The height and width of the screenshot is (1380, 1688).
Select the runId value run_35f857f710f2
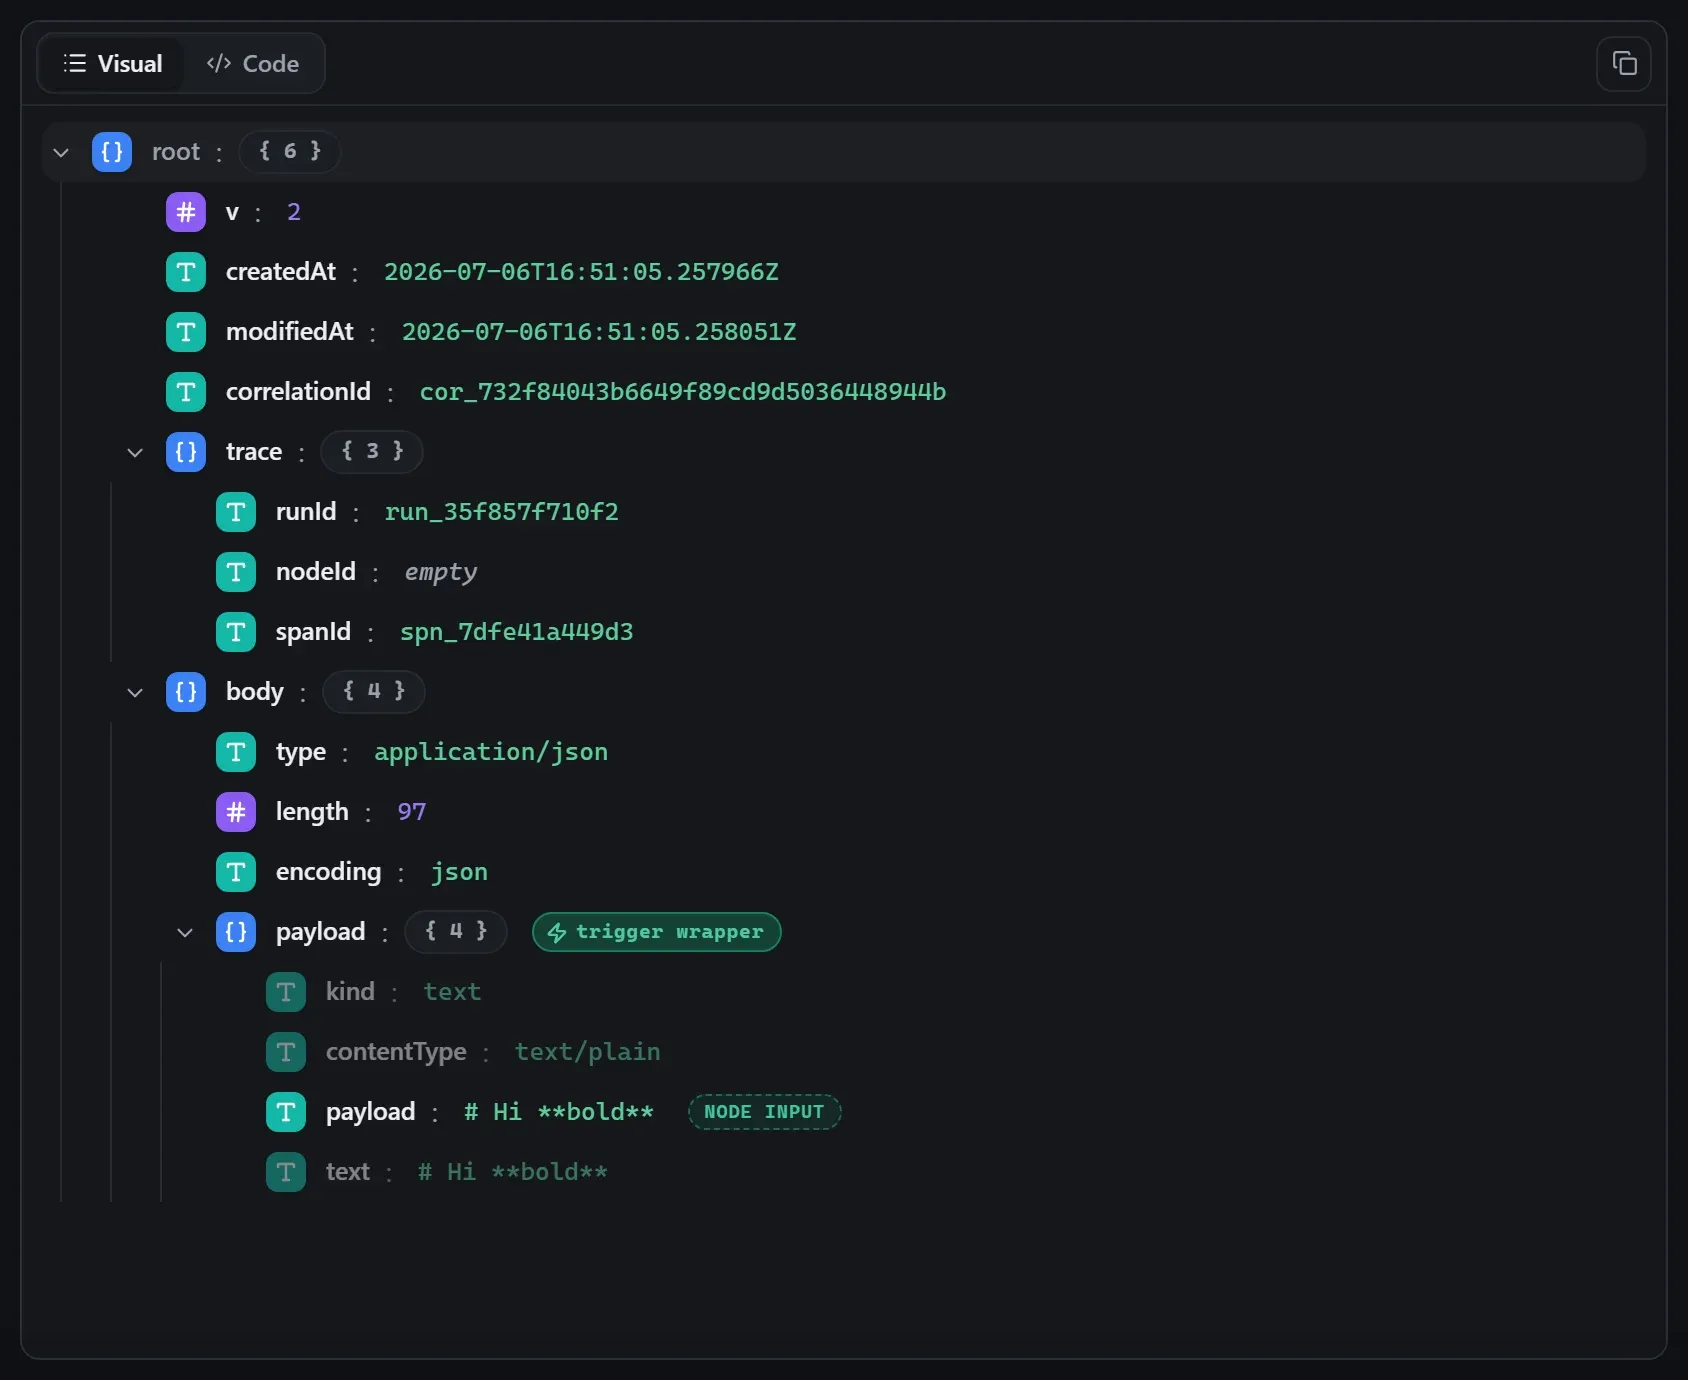[x=502, y=512]
